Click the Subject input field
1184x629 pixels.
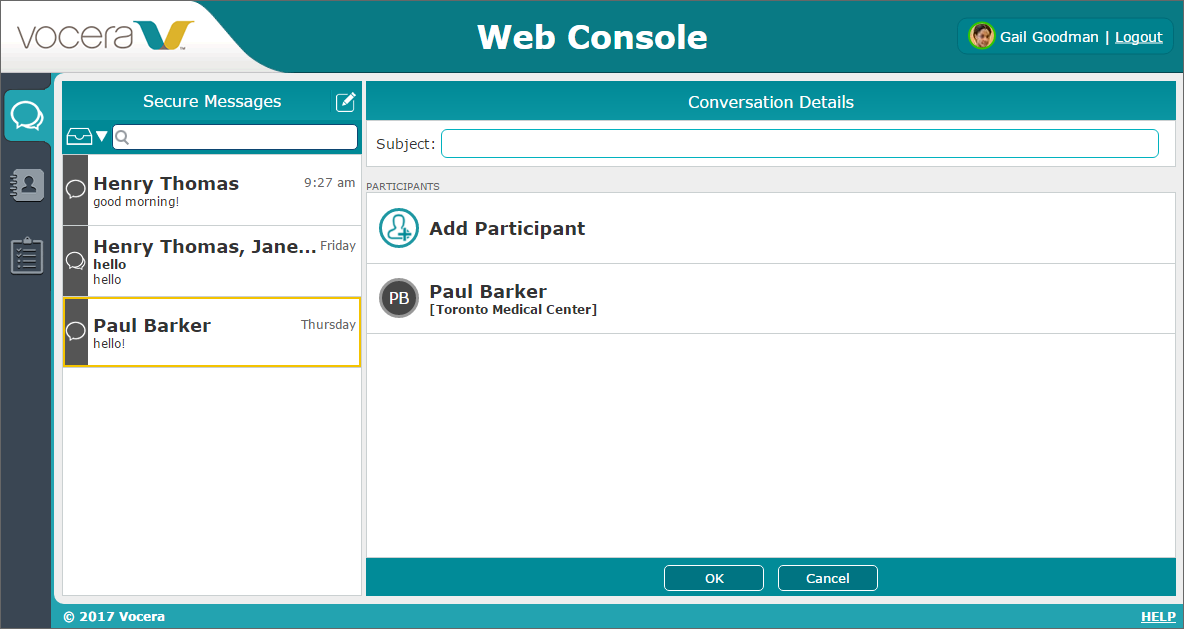click(800, 143)
